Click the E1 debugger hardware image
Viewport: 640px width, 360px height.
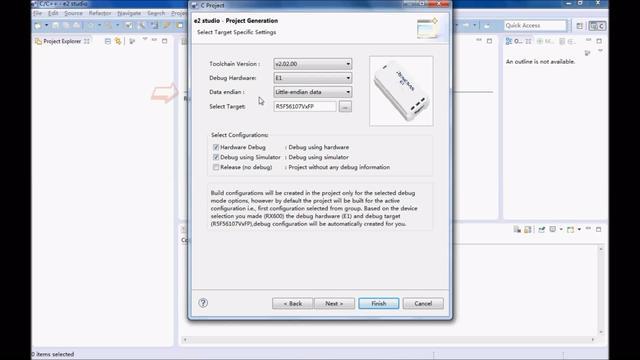coord(401,91)
